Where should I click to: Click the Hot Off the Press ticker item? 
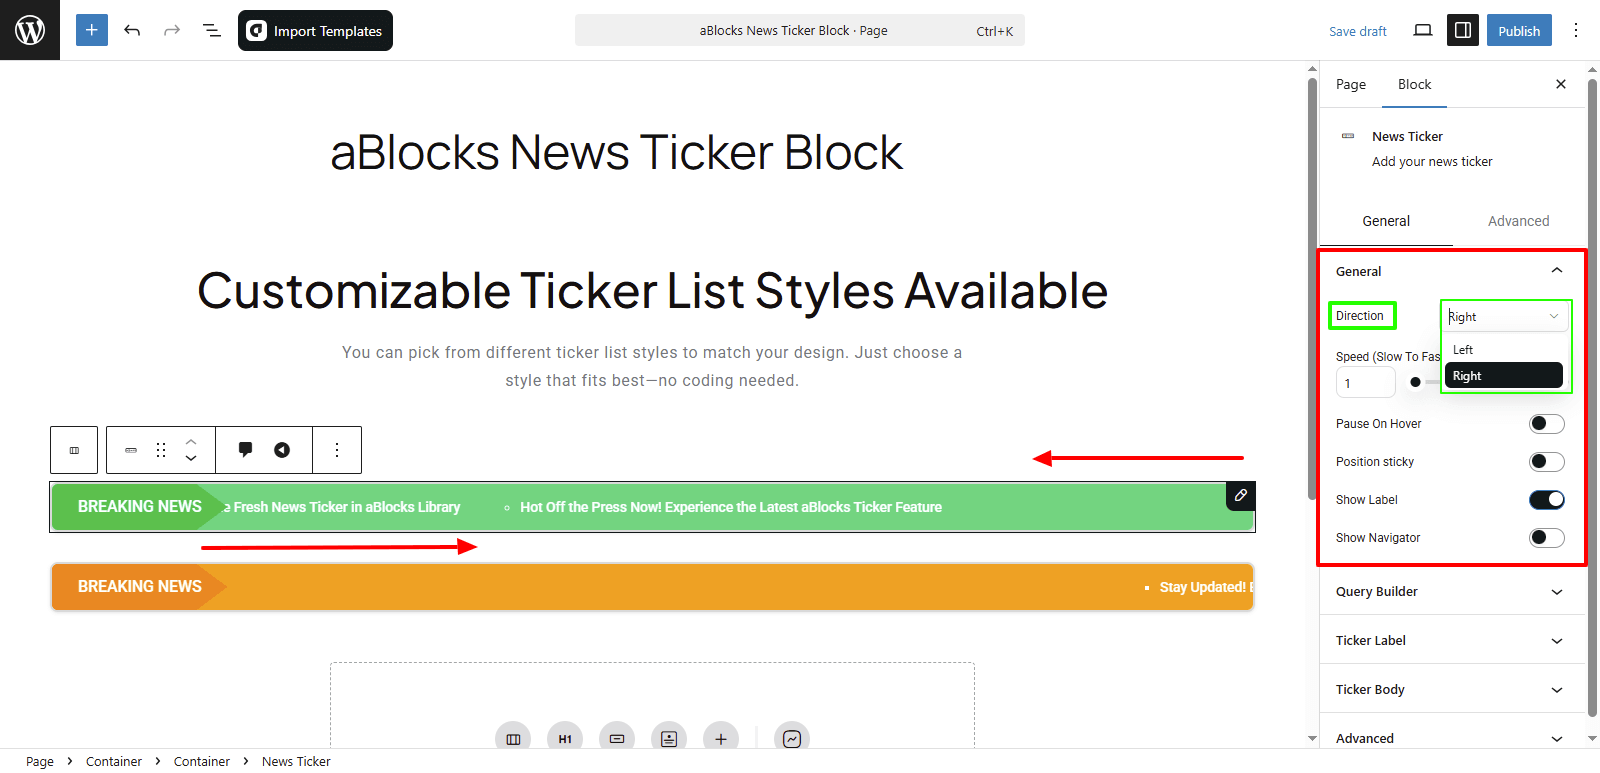tap(730, 507)
